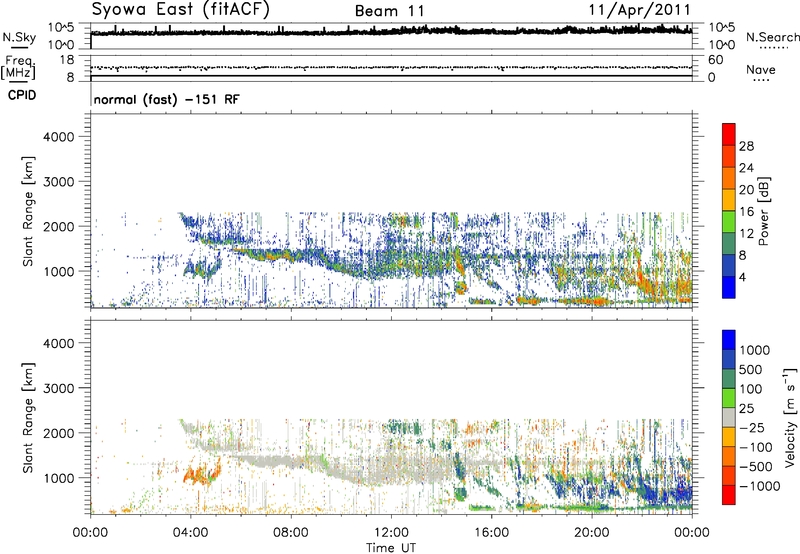This screenshot has height=554, width=800.
Task: Select the 'N.Search' legend label
Action: 773,37
